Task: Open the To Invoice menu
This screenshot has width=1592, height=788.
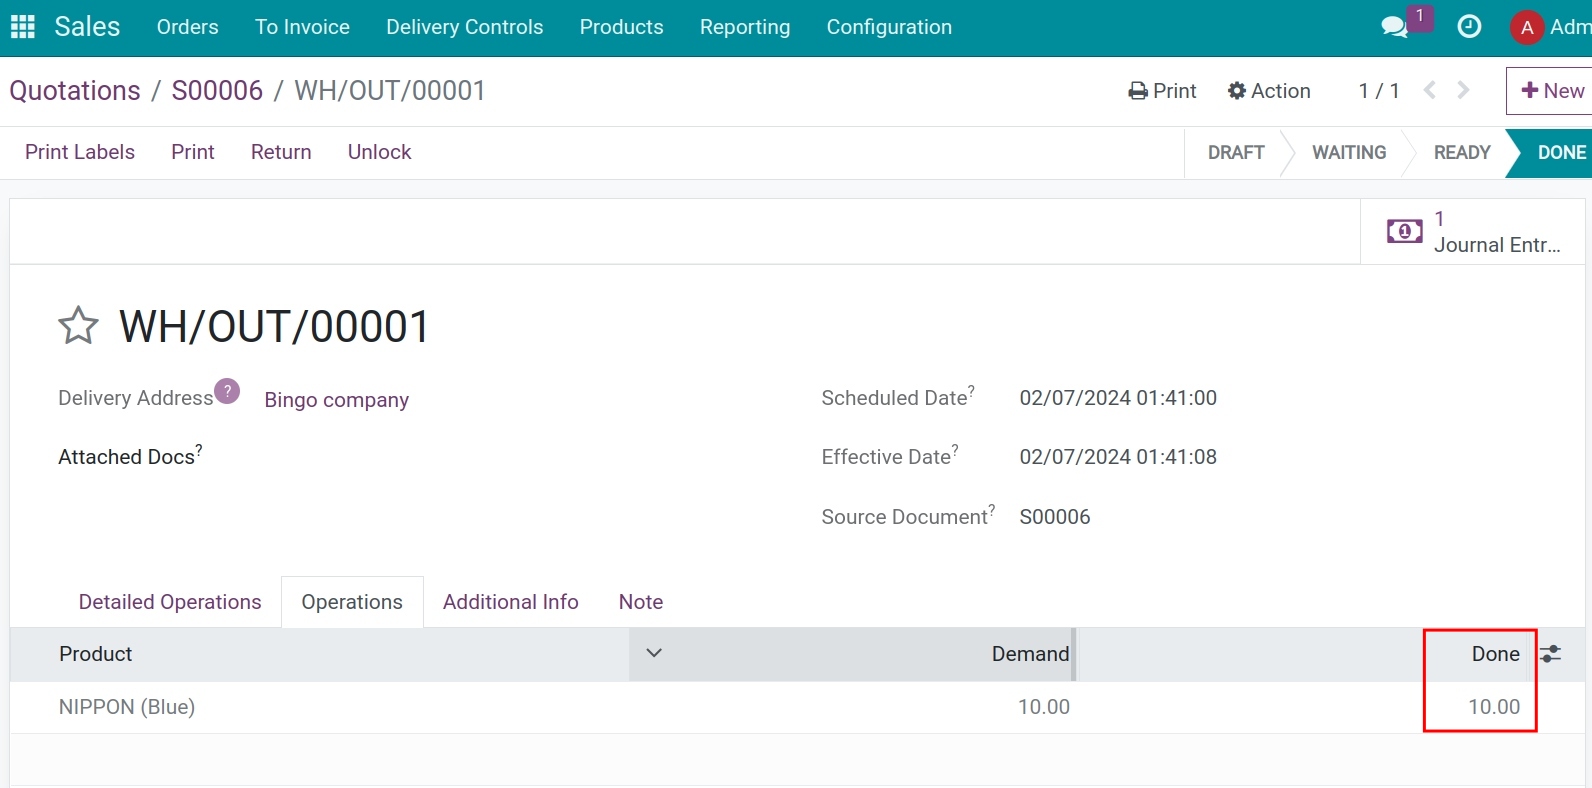Action: (x=302, y=27)
